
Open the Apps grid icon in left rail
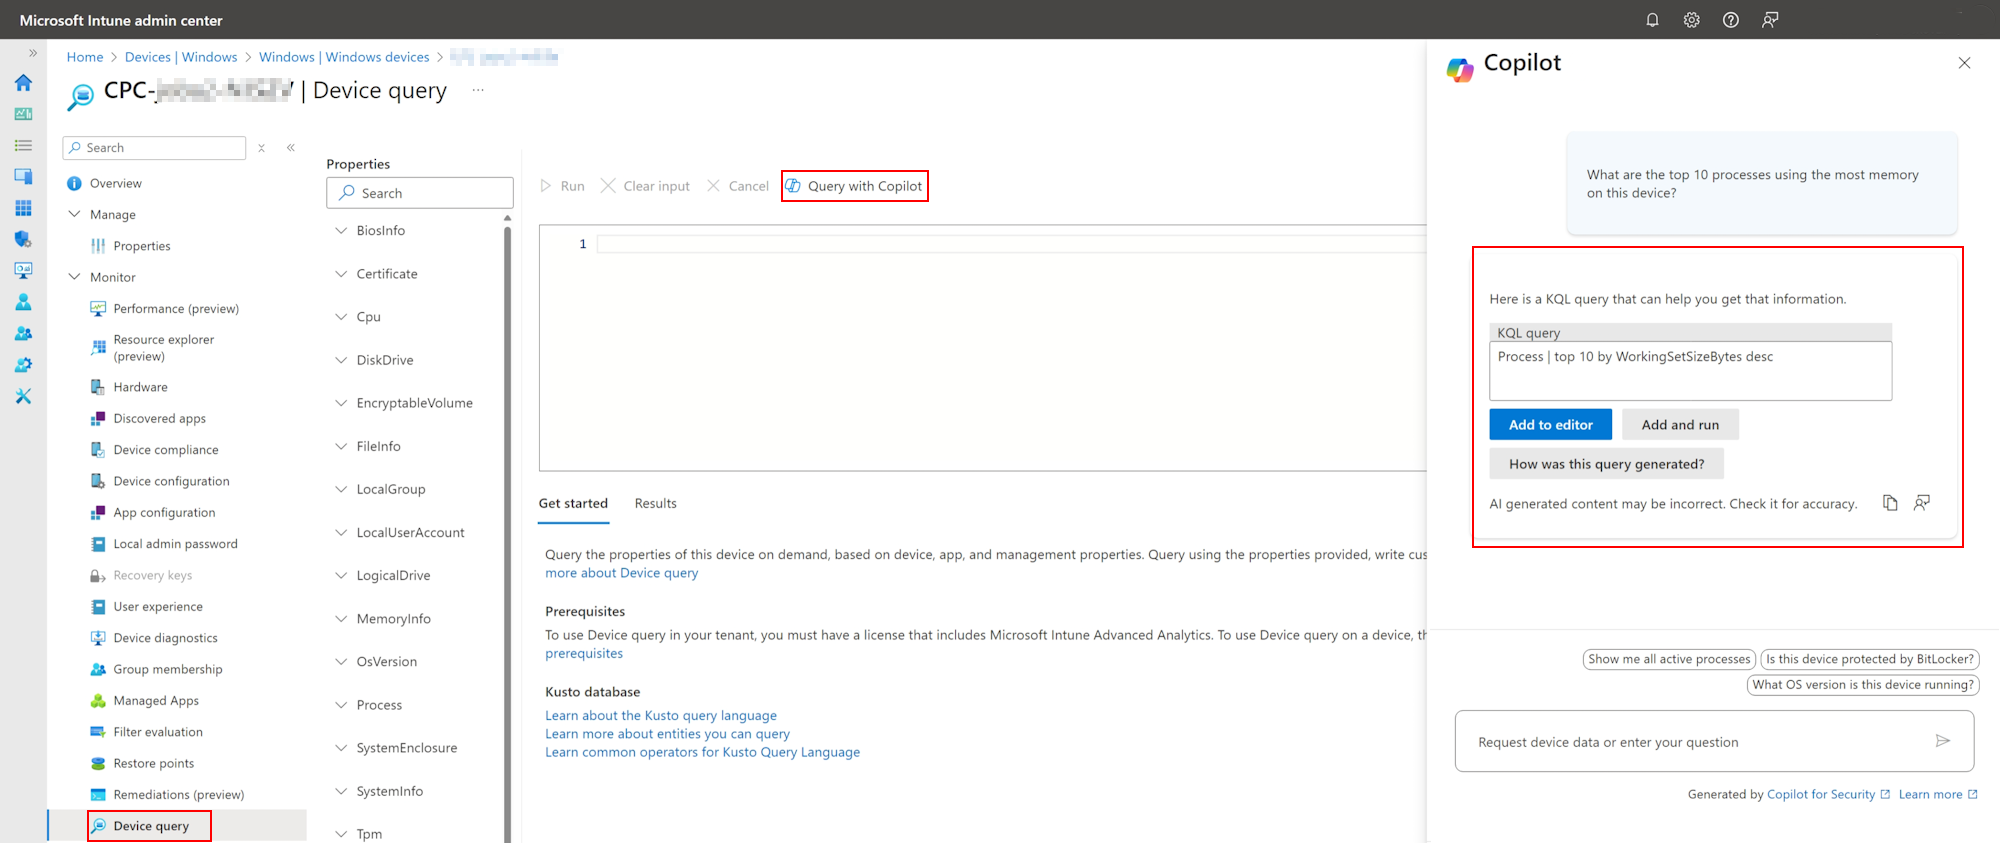point(23,208)
